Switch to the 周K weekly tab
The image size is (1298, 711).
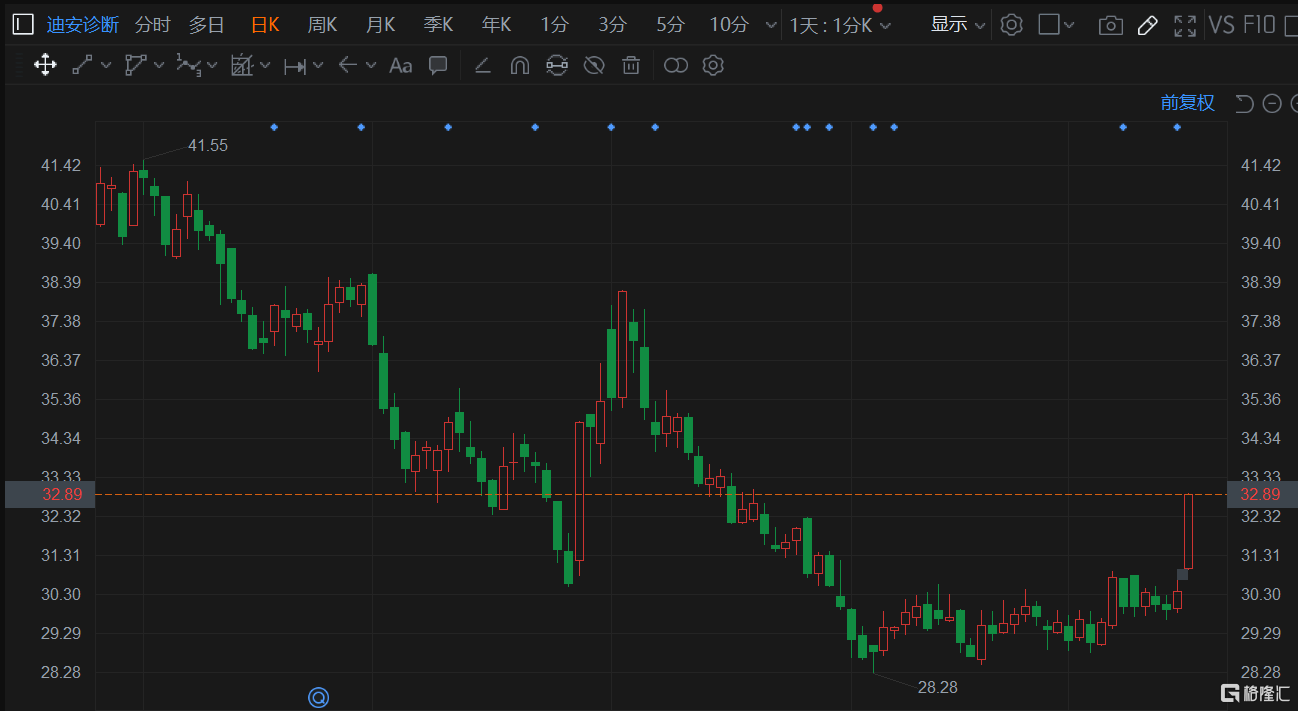(x=322, y=25)
